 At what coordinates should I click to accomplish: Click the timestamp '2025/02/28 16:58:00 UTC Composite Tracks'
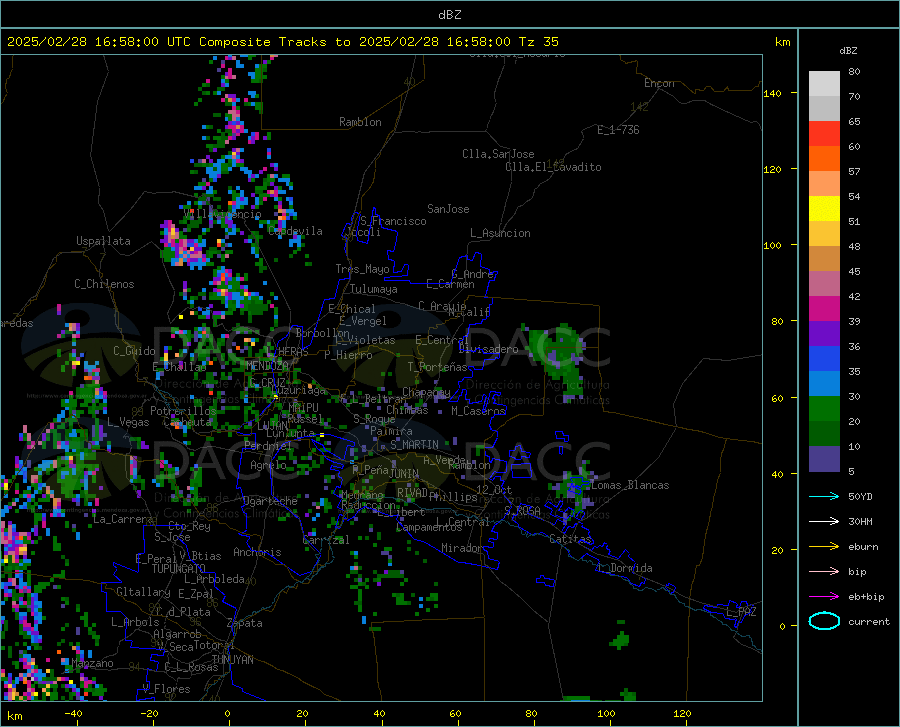pyautogui.click(x=166, y=42)
